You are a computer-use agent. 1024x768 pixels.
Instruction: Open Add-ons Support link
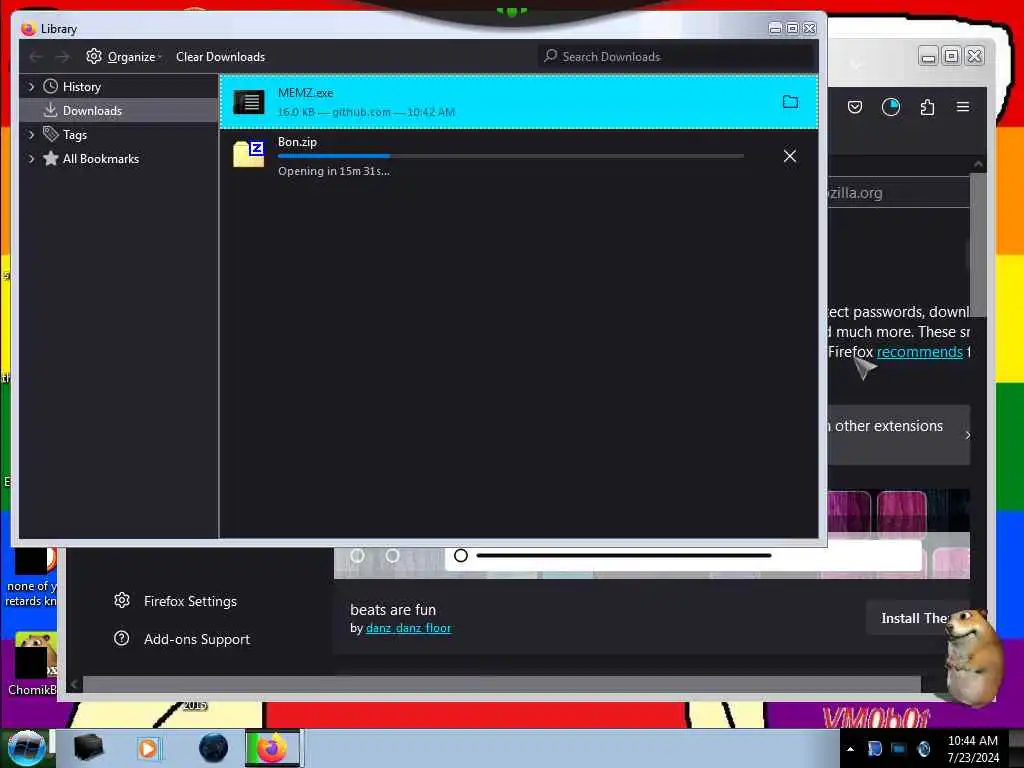pyautogui.click(x=197, y=639)
